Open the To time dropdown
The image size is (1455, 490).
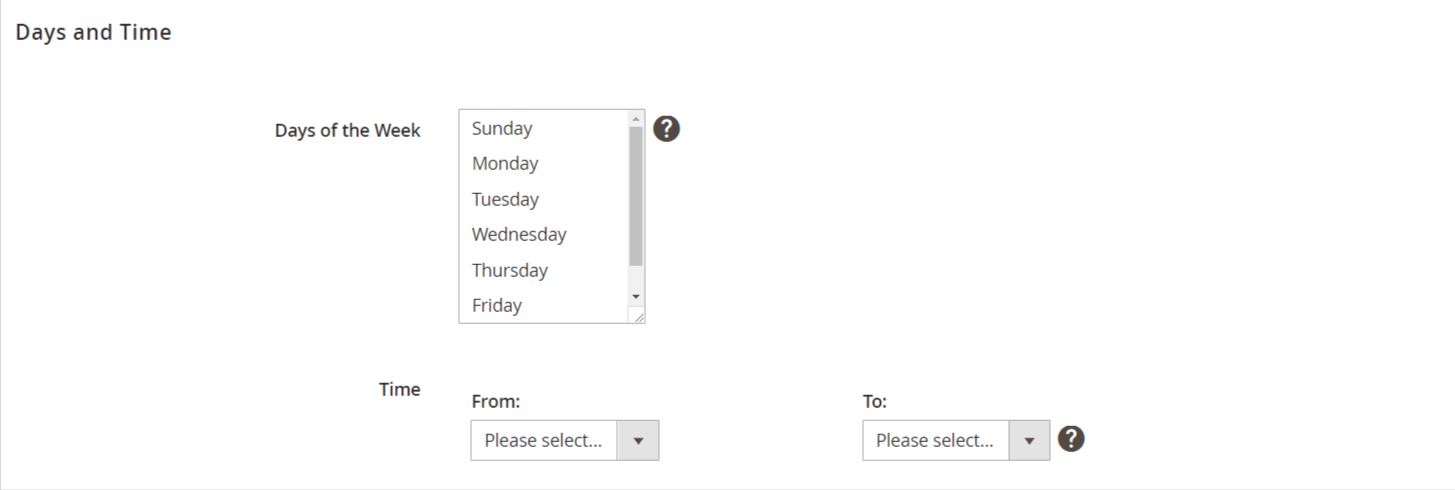tap(956, 440)
